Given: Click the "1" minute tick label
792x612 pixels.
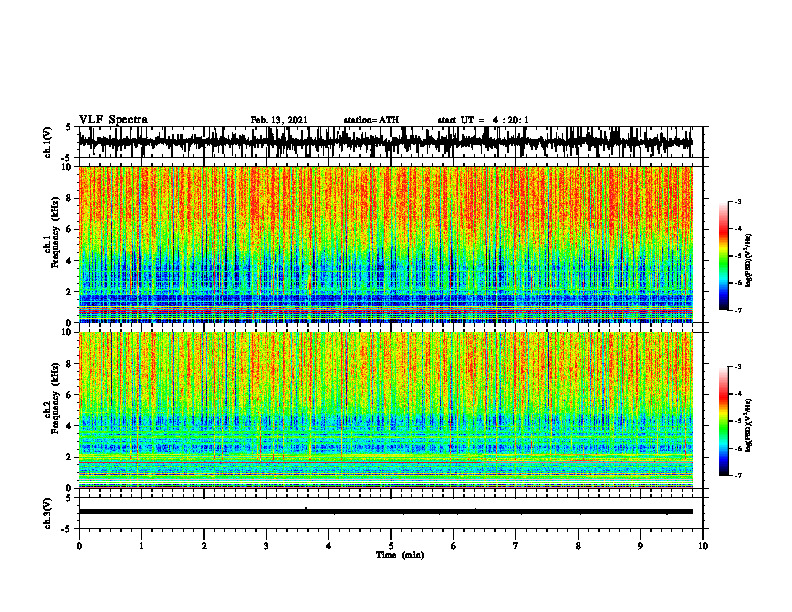Looking at the screenshot, I should 141,546.
